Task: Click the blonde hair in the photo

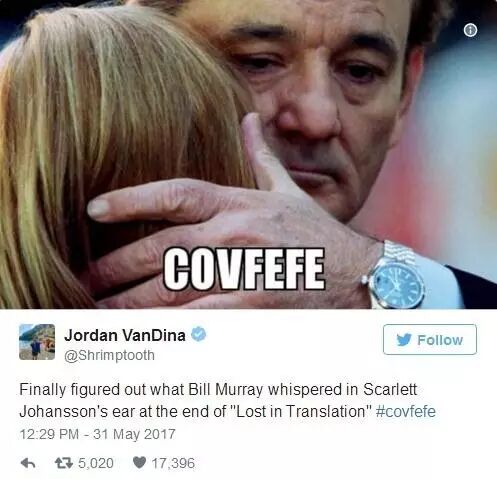Action: click(x=100, y=133)
